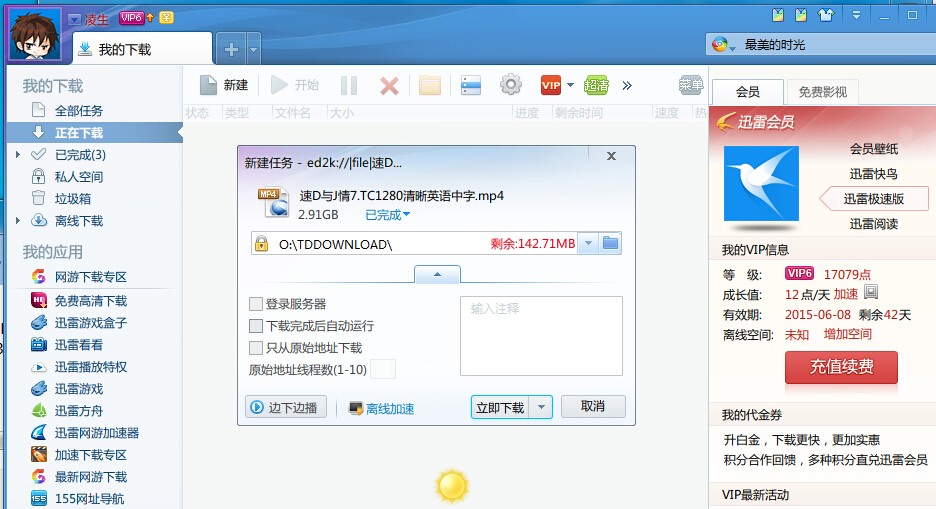Image resolution: width=936 pixels, height=509 pixels.
Task: Open 迅雷网游加速器 app
Action: pyautogui.click(x=97, y=433)
